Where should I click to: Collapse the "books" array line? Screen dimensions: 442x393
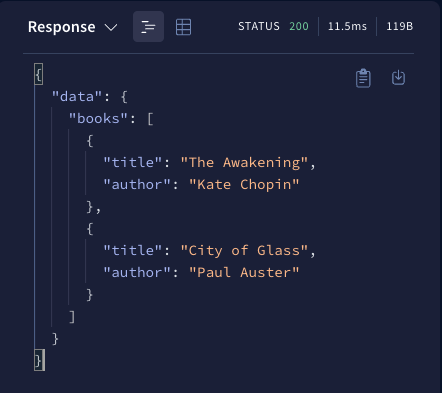coord(111,119)
